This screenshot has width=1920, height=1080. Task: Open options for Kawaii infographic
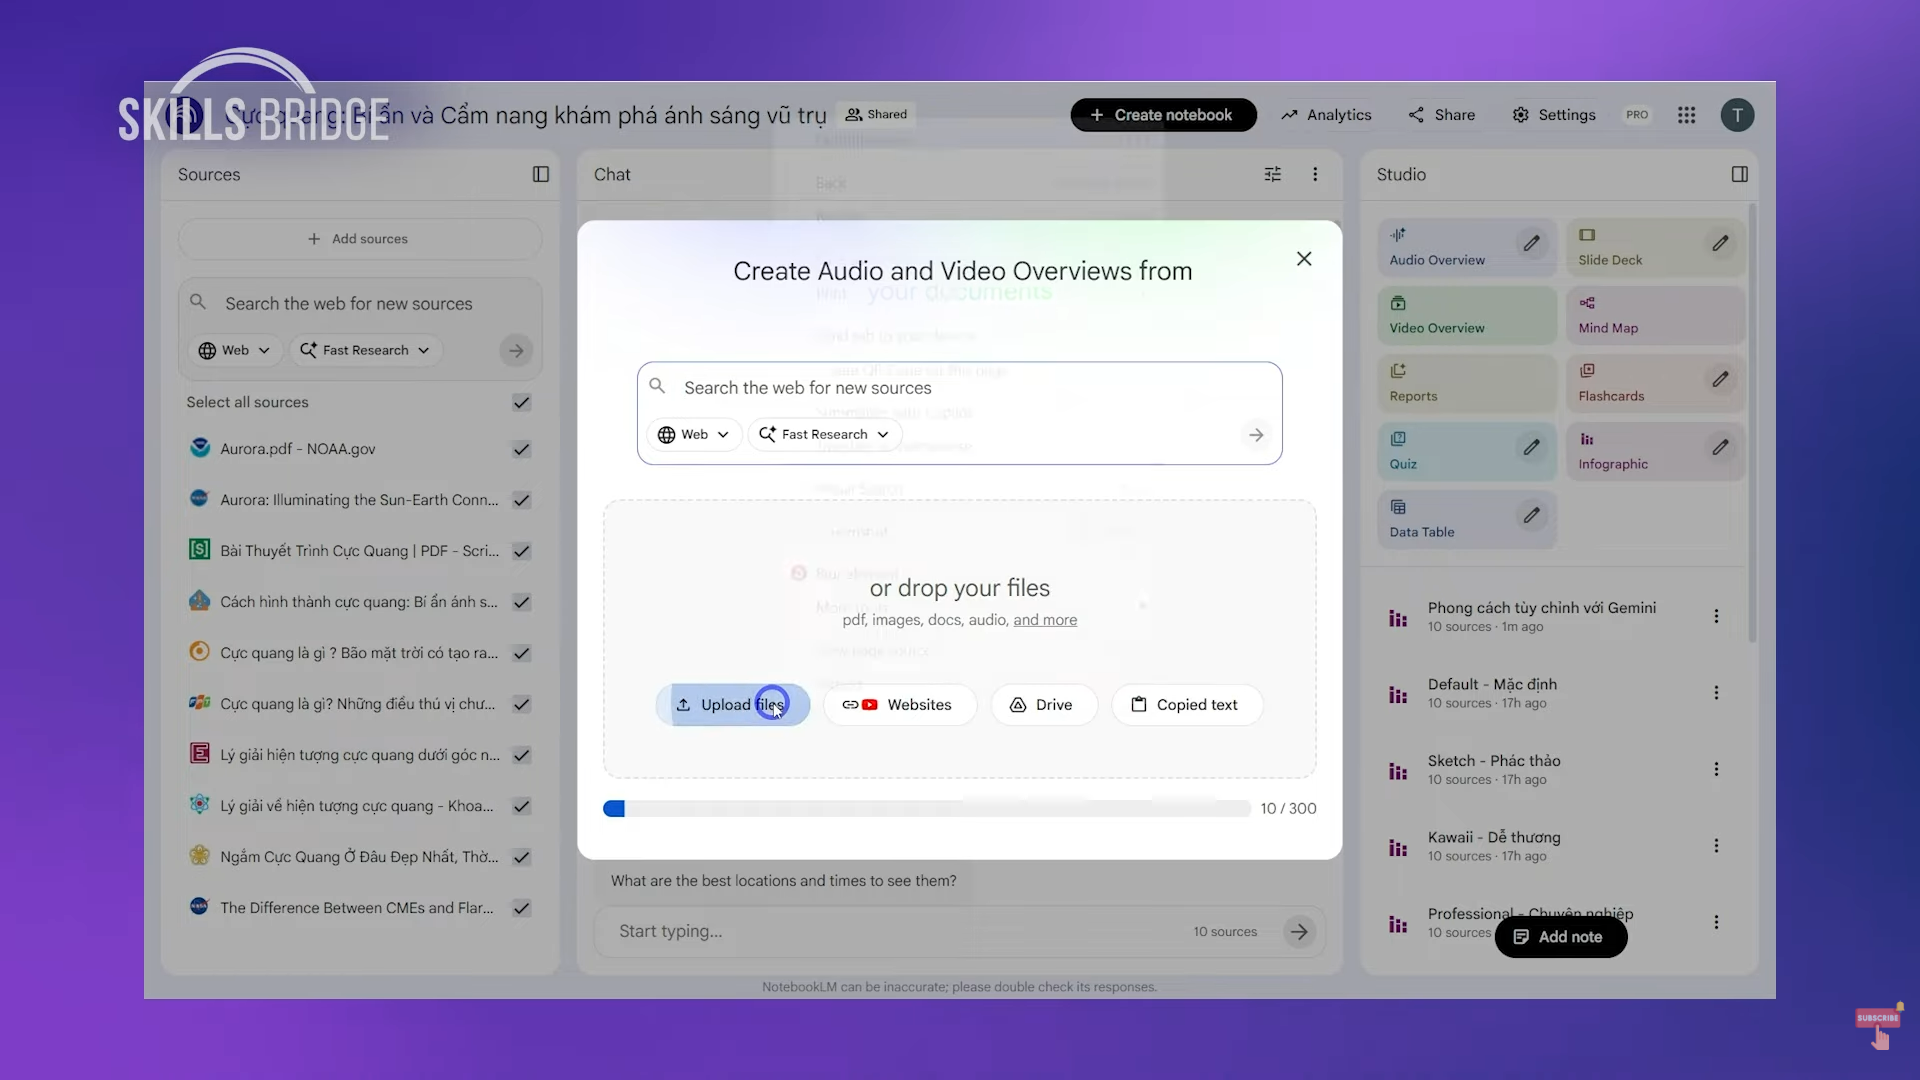(1716, 846)
